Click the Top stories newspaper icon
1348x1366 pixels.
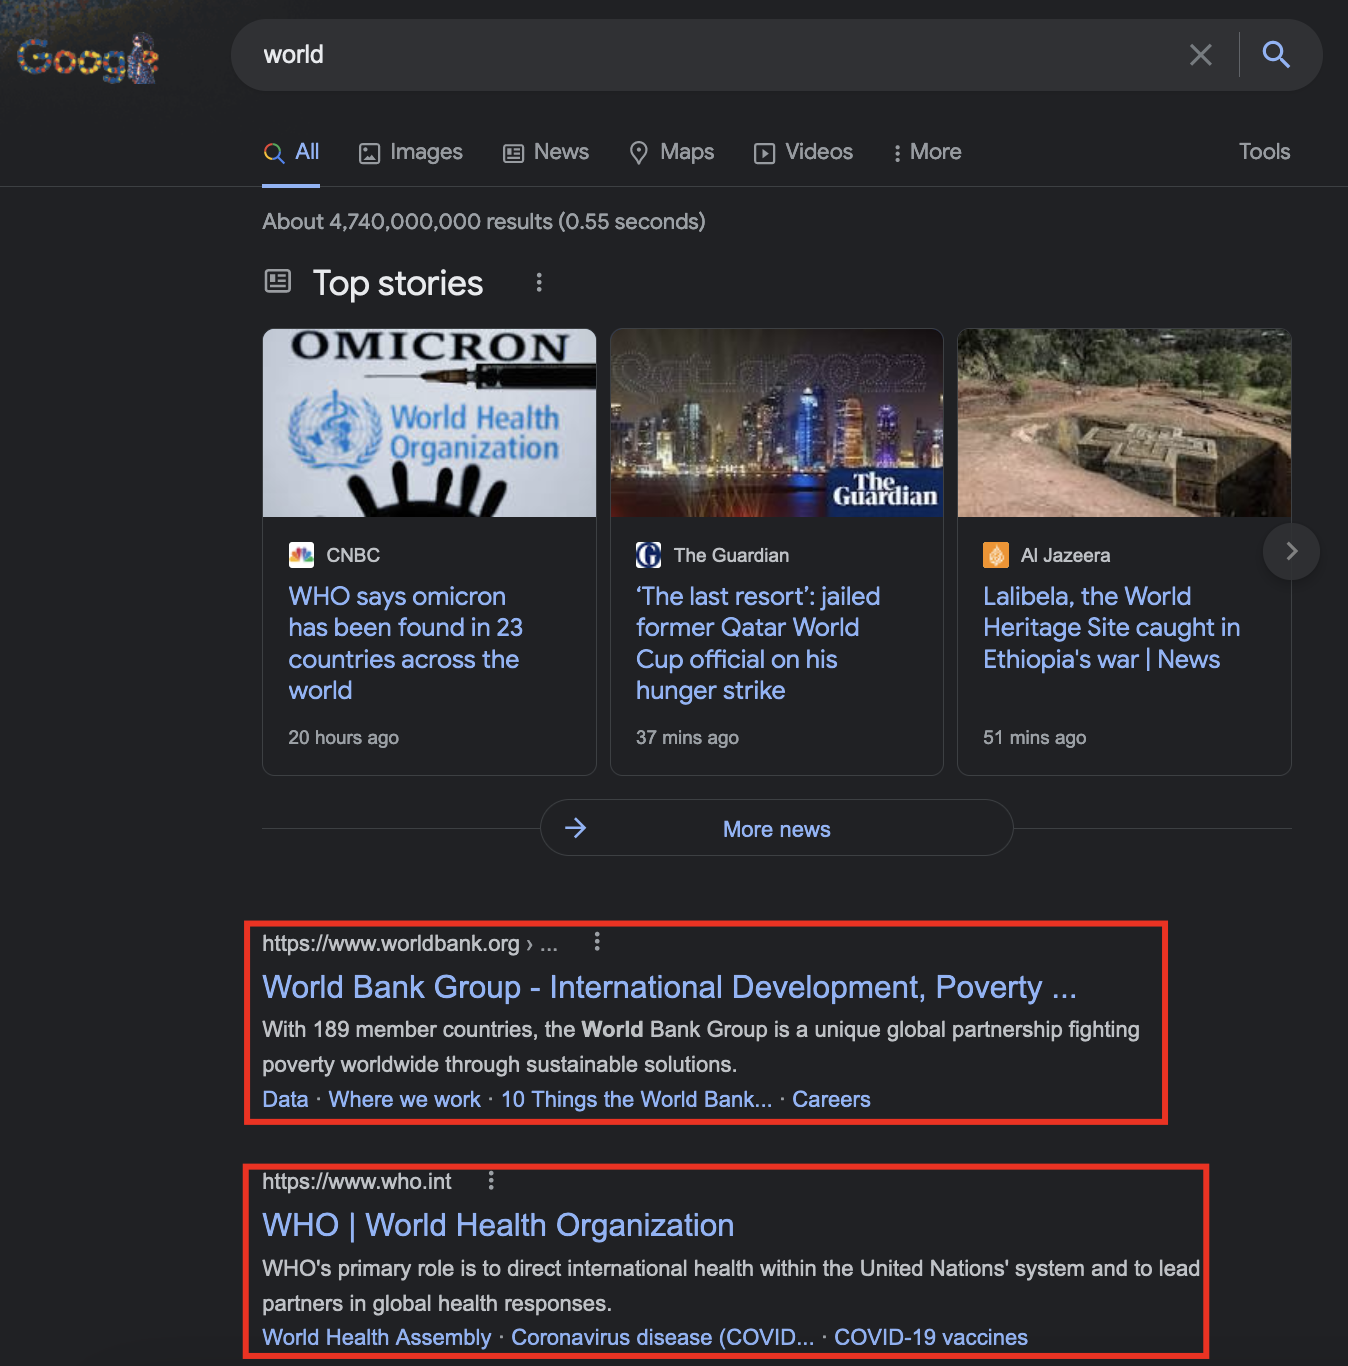[277, 282]
